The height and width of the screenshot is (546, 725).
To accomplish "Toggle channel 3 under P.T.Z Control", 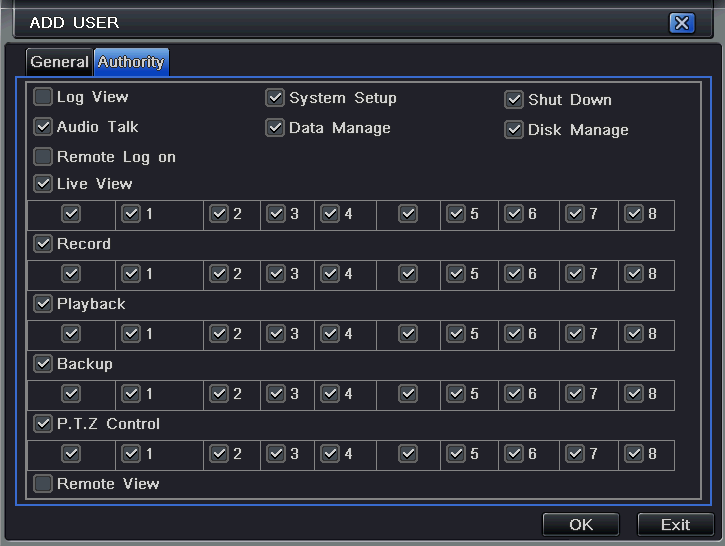I will pyautogui.click(x=276, y=454).
